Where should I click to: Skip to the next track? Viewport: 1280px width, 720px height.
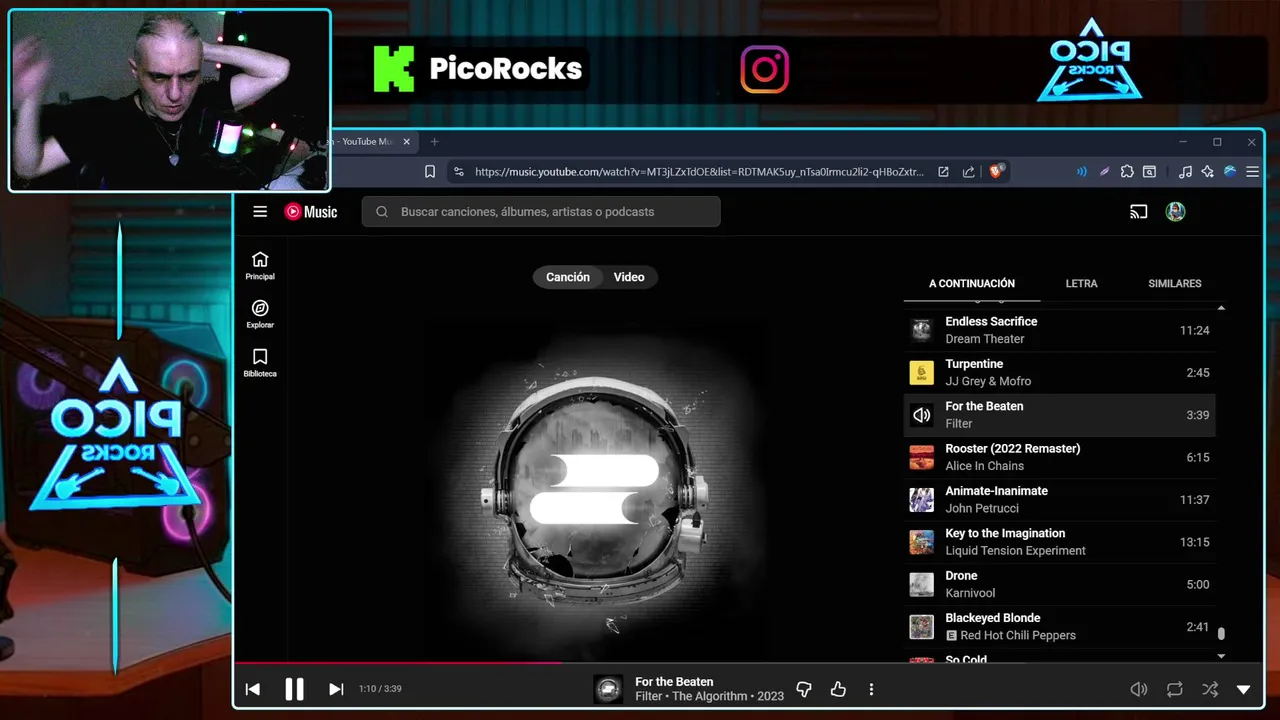[336, 689]
